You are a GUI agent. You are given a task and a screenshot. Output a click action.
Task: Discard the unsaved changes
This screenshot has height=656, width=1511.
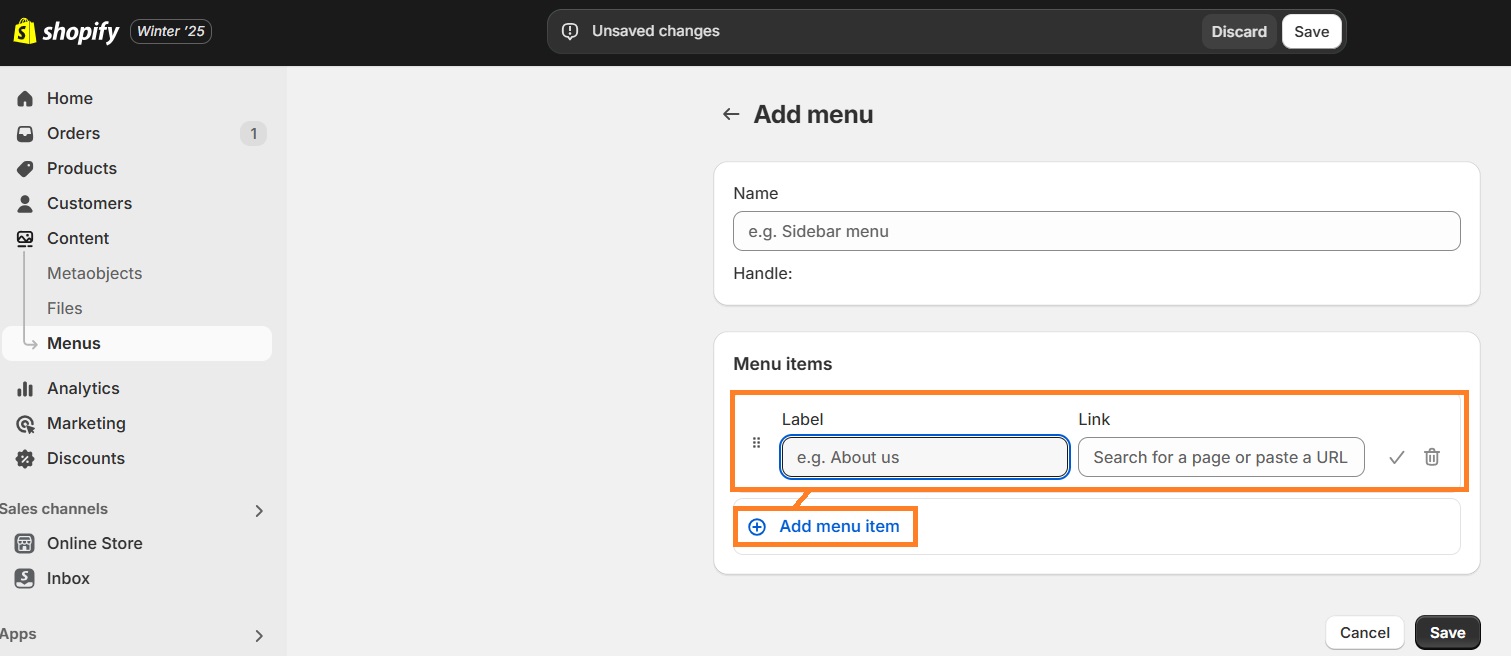[x=1238, y=31]
